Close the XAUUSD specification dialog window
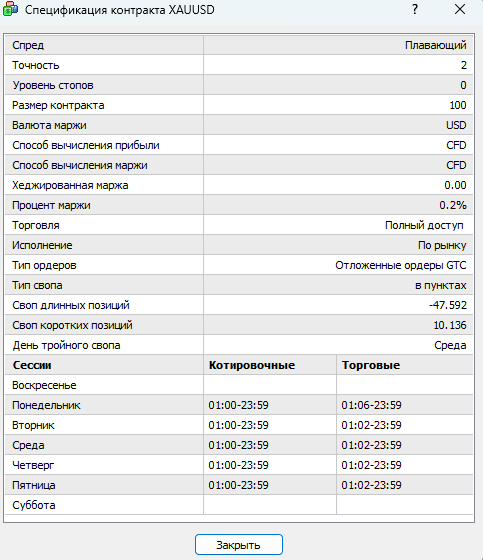 point(460,9)
